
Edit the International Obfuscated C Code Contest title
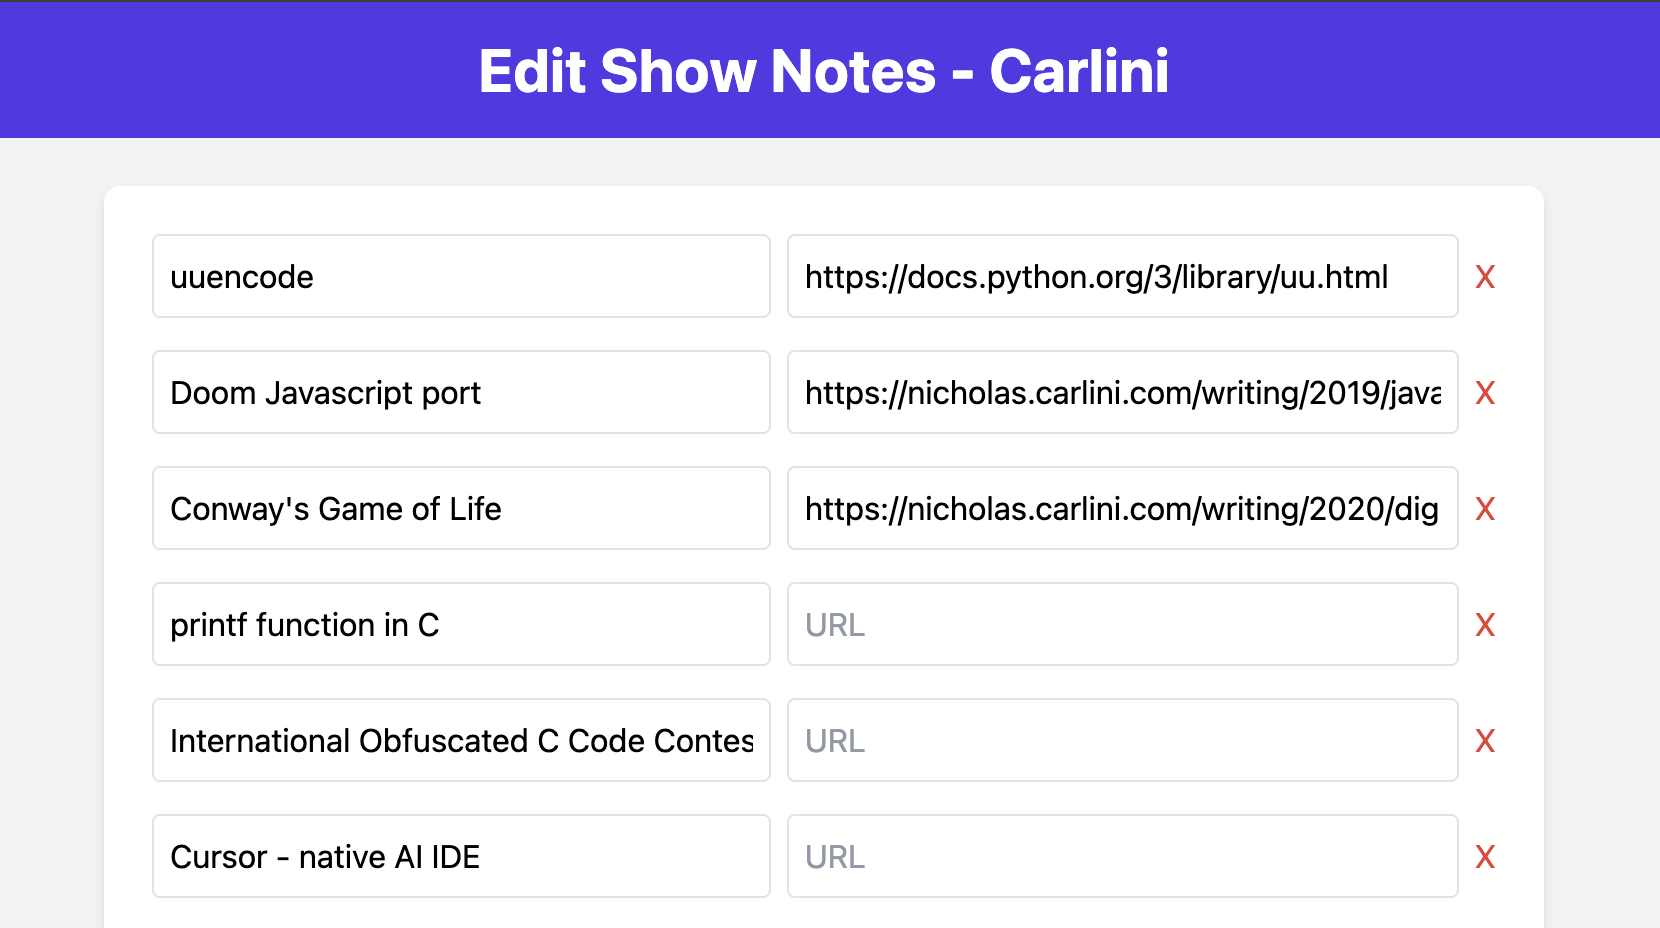(461, 740)
